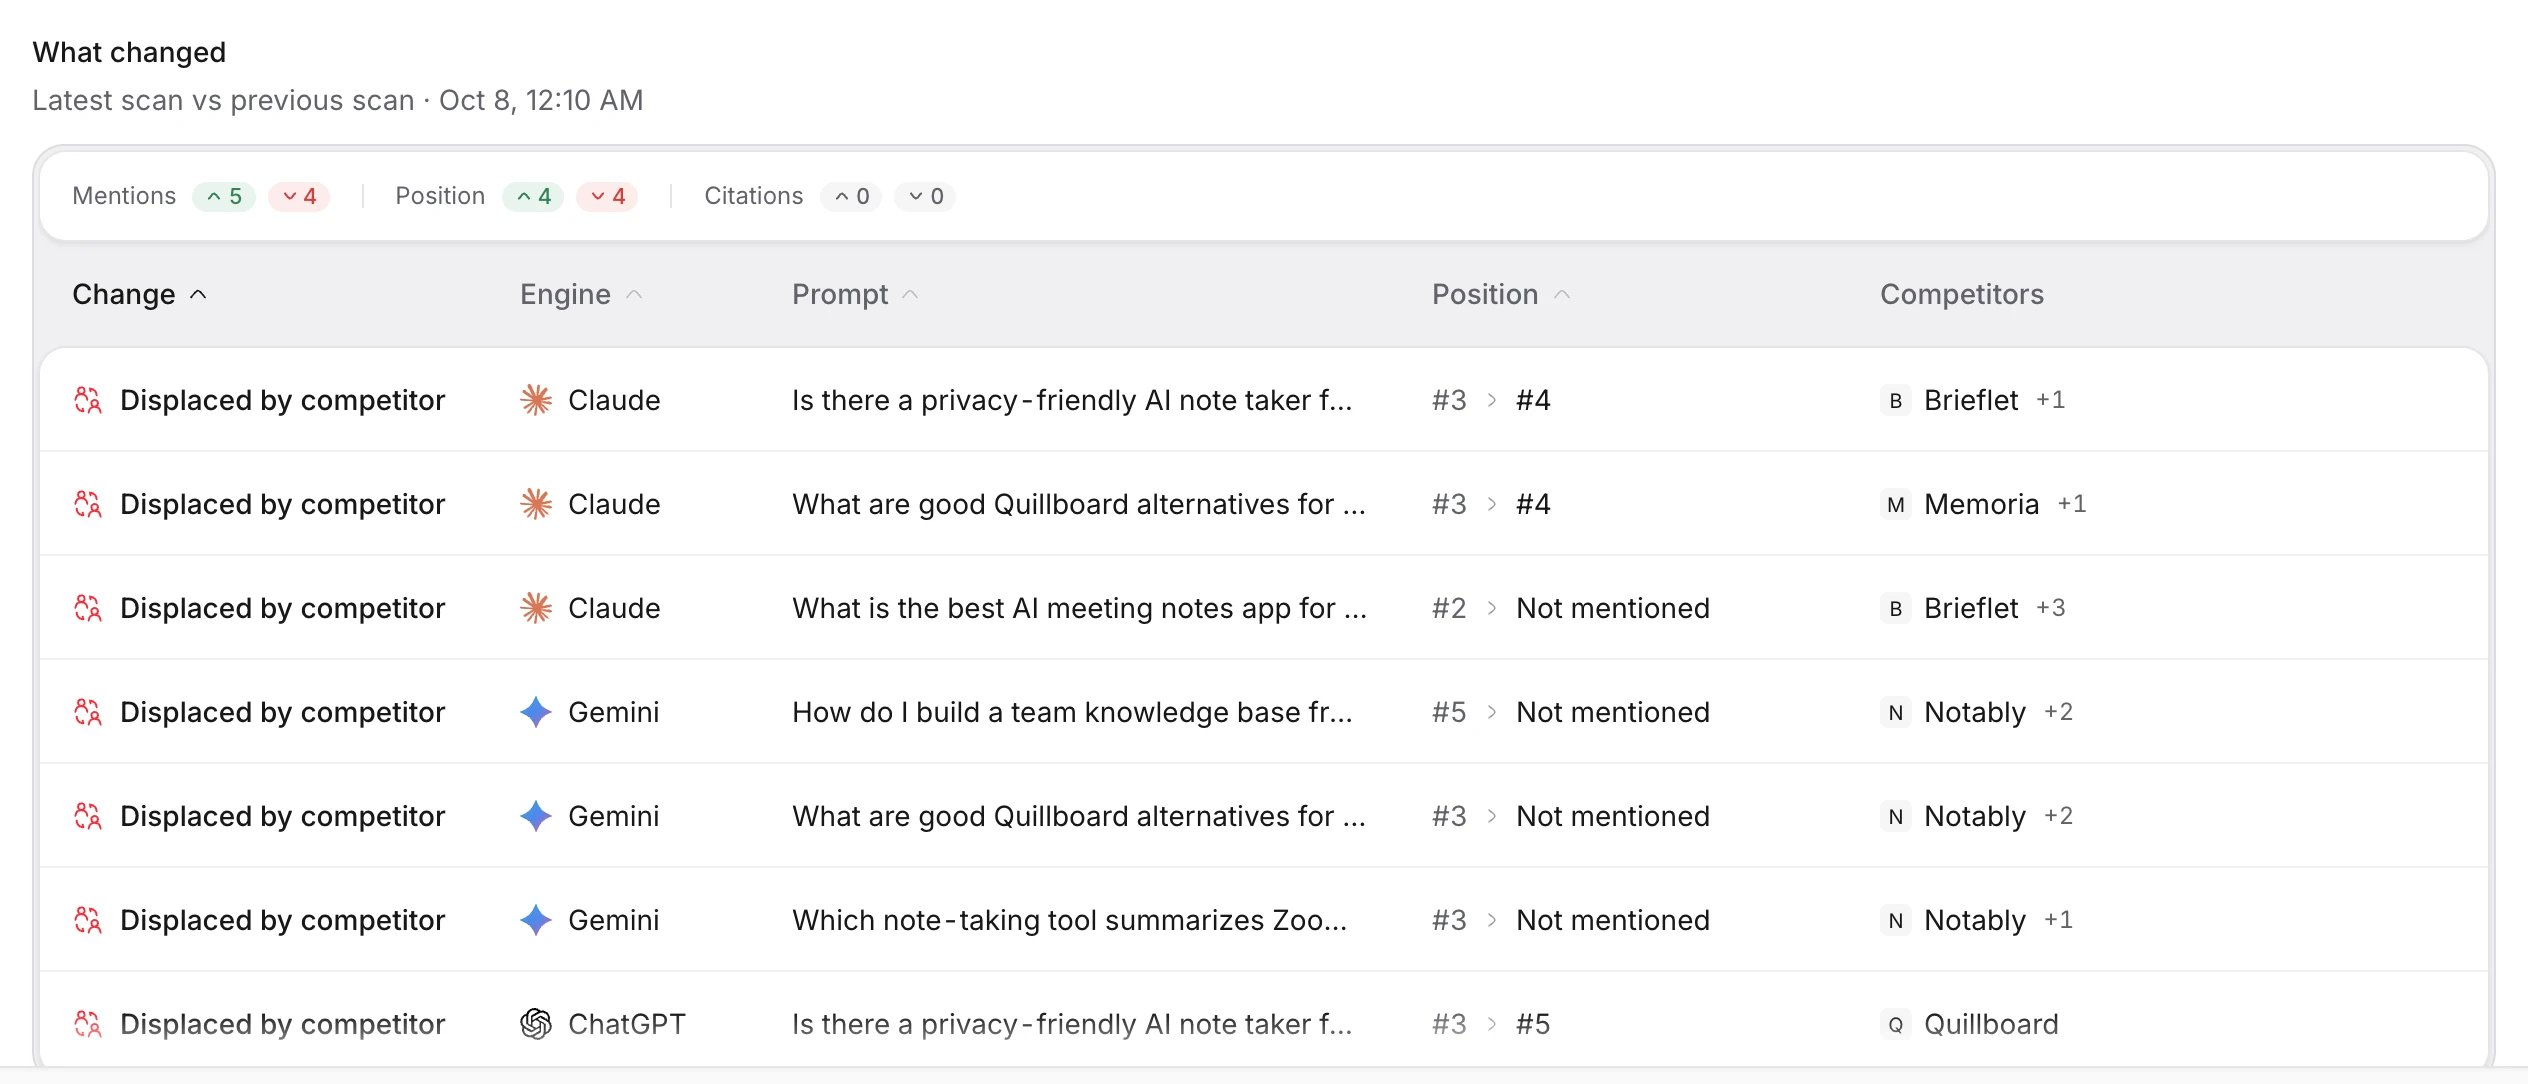
Task: Click the Position up 4 badge
Action: pyautogui.click(x=533, y=196)
